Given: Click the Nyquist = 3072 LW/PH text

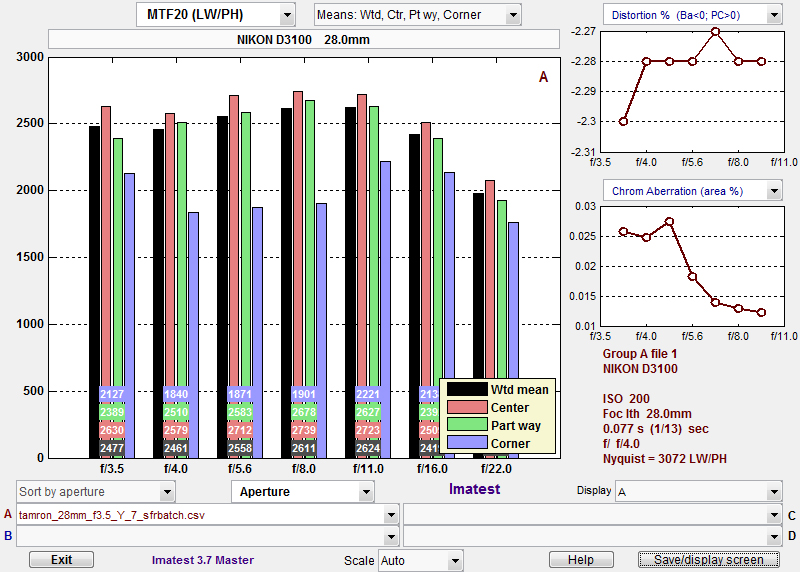Looking at the screenshot, I should click(665, 459).
